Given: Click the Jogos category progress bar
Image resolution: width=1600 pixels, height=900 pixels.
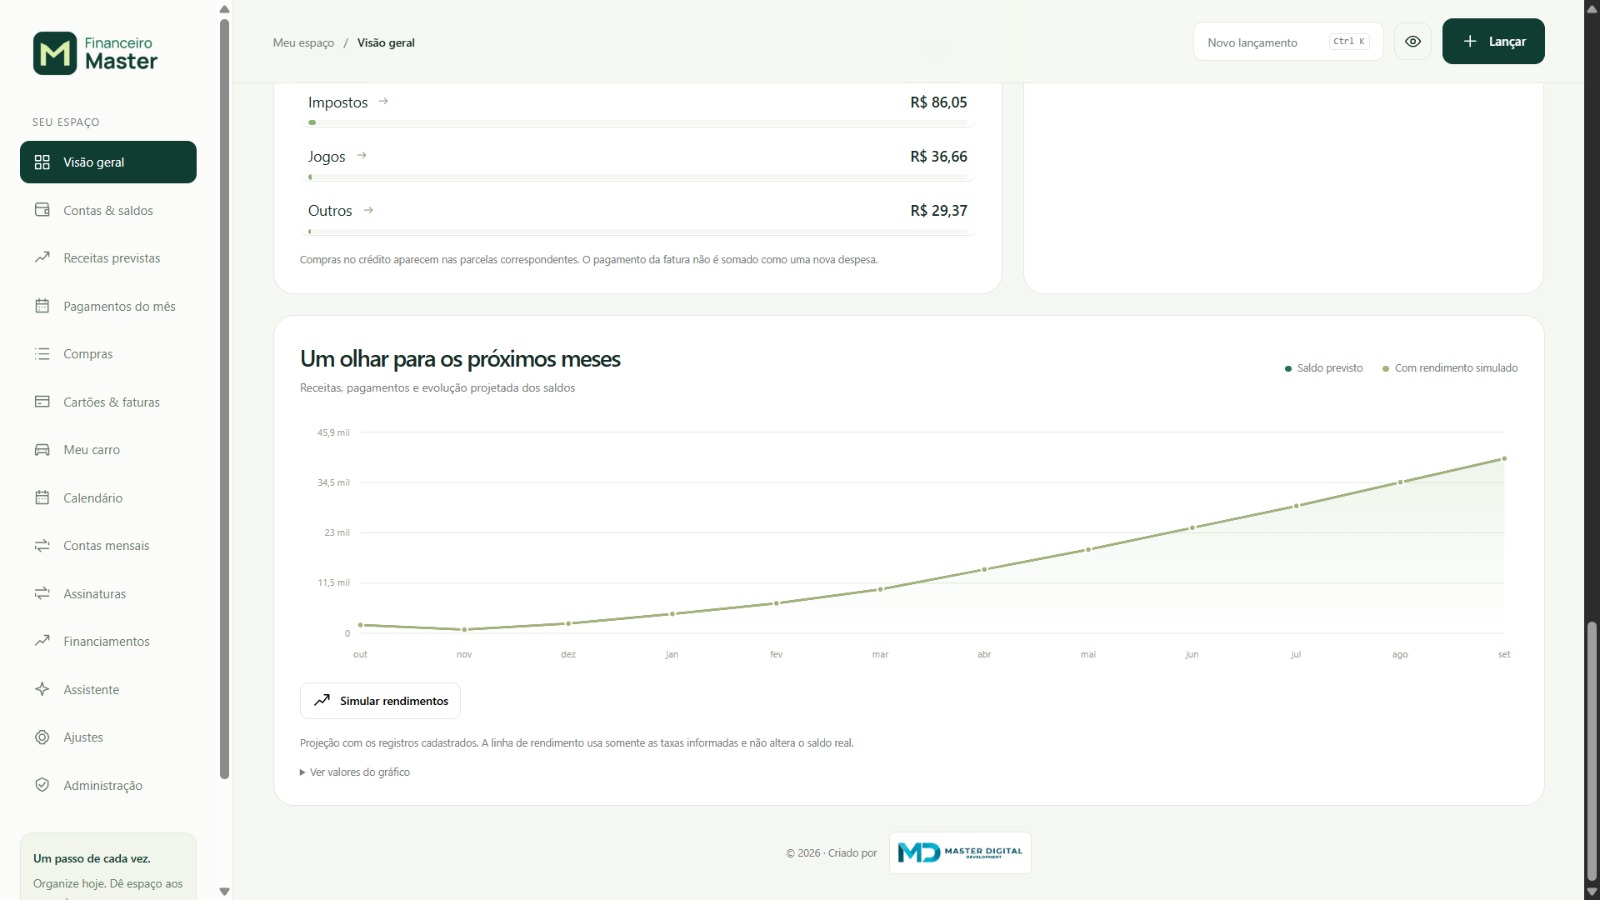Looking at the screenshot, I should click(638, 177).
